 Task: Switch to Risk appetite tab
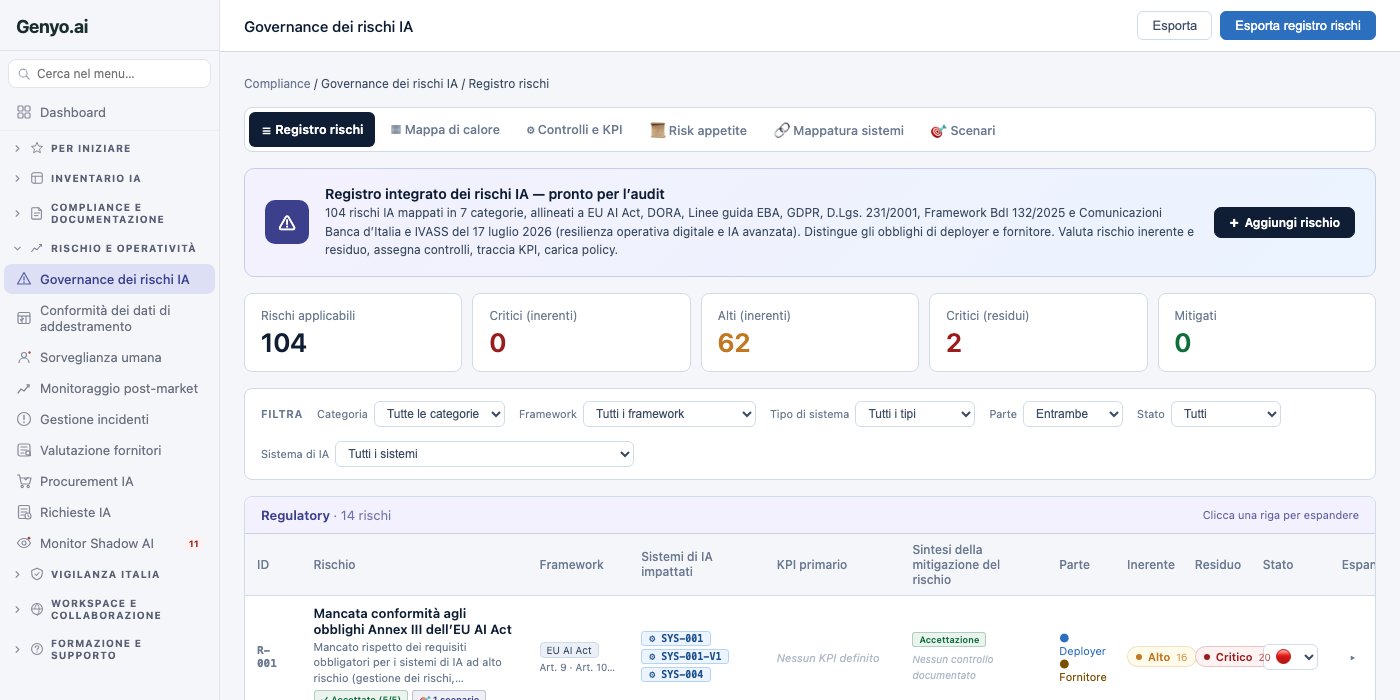(698, 130)
